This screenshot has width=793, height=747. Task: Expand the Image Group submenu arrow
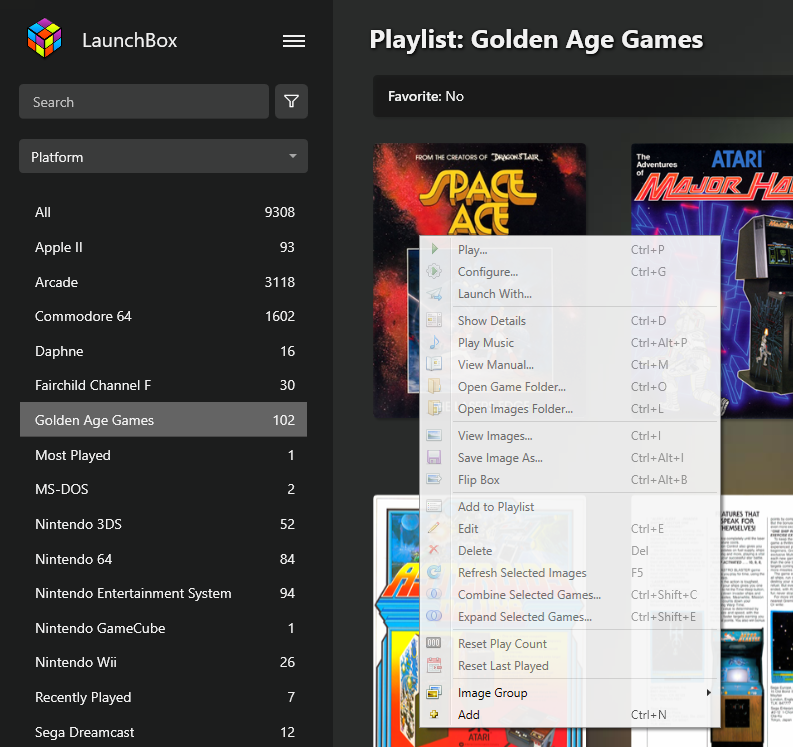[x=709, y=692]
